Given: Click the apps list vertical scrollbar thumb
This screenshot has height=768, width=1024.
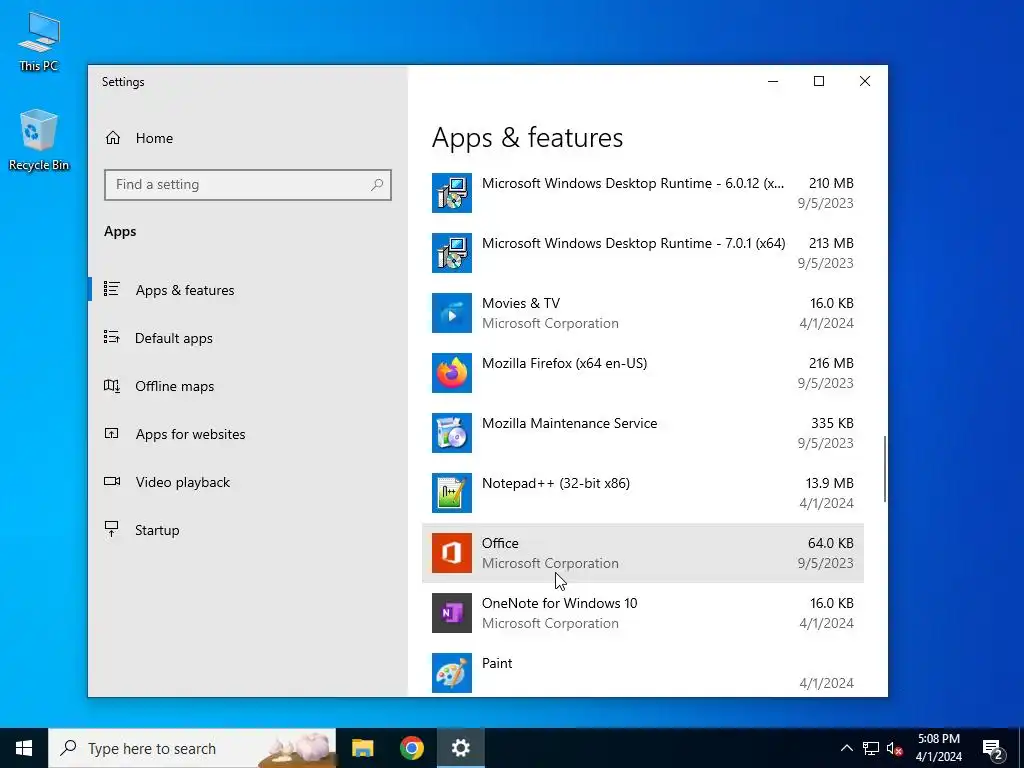Looking at the screenshot, I should [885, 469].
